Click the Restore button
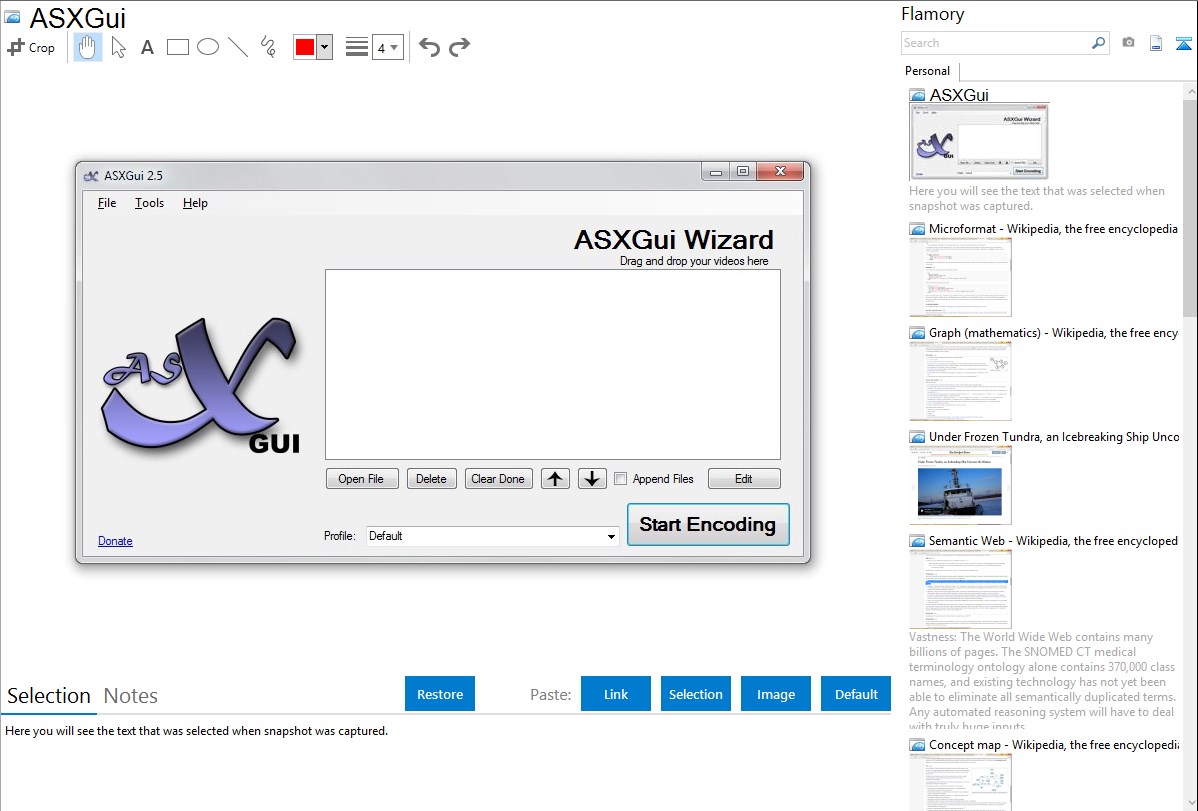The height and width of the screenshot is (811, 1198). (x=440, y=694)
